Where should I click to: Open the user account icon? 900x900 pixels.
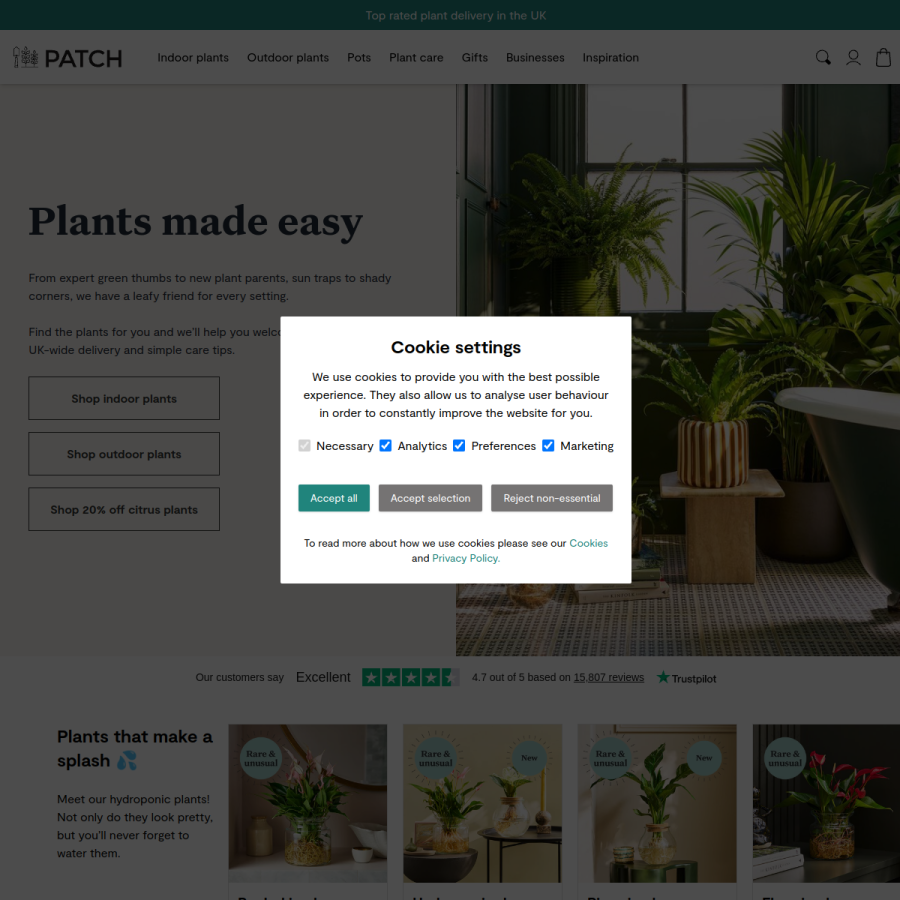[853, 57]
